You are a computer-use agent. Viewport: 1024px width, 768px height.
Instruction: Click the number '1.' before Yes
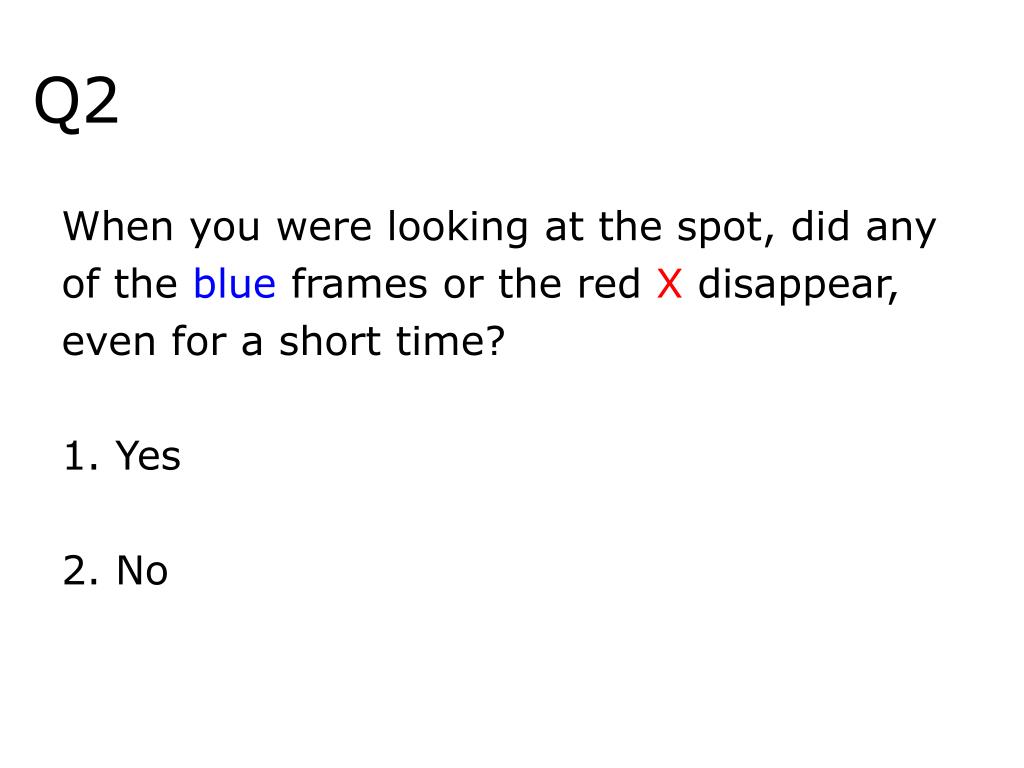[x=82, y=456]
